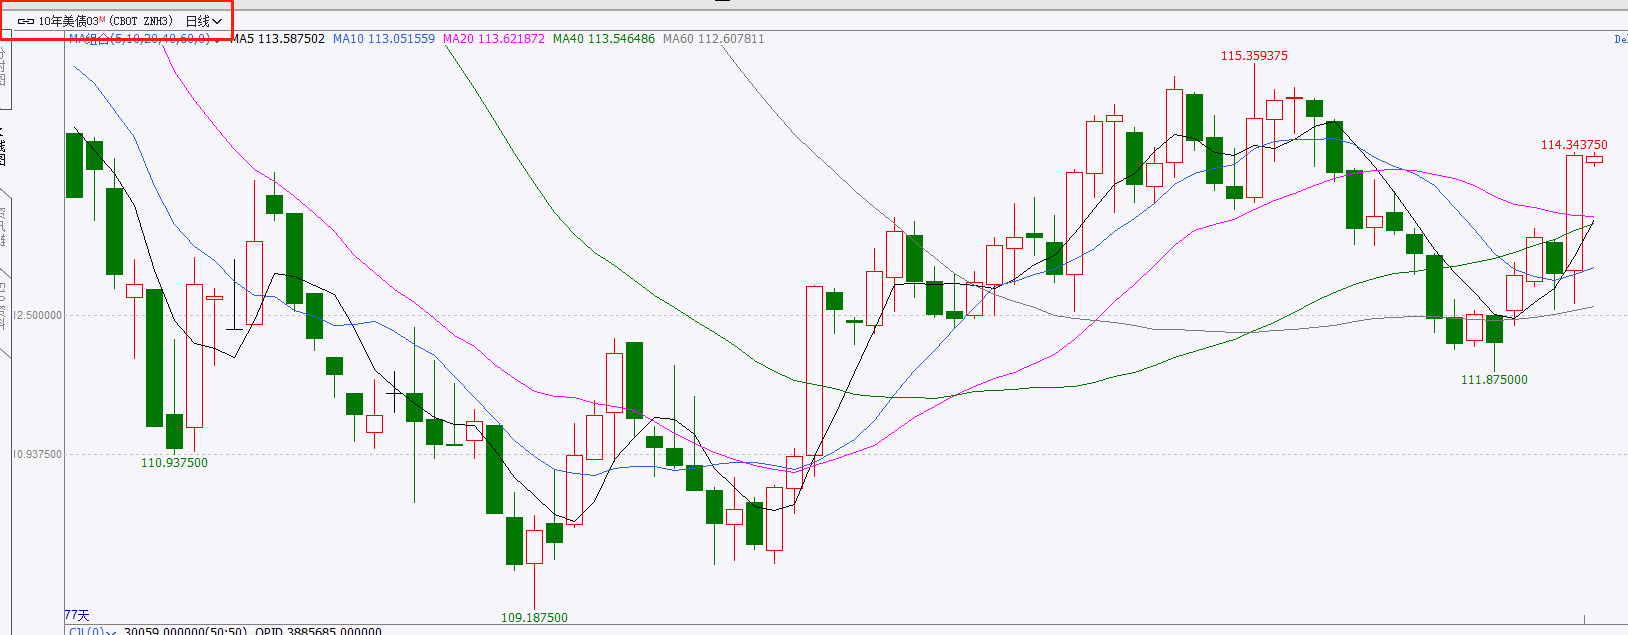Click the 10.937500 price axis label
1628x635 pixels.
coord(37,454)
